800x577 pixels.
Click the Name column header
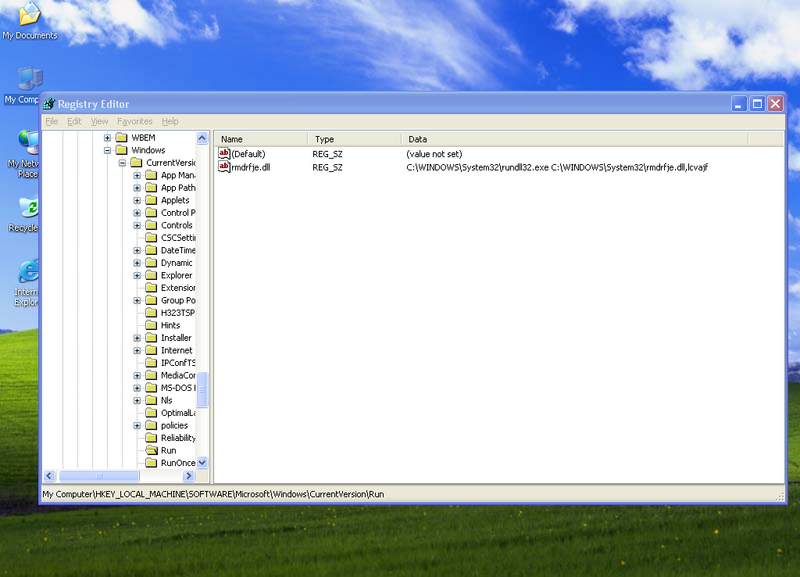[260, 139]
